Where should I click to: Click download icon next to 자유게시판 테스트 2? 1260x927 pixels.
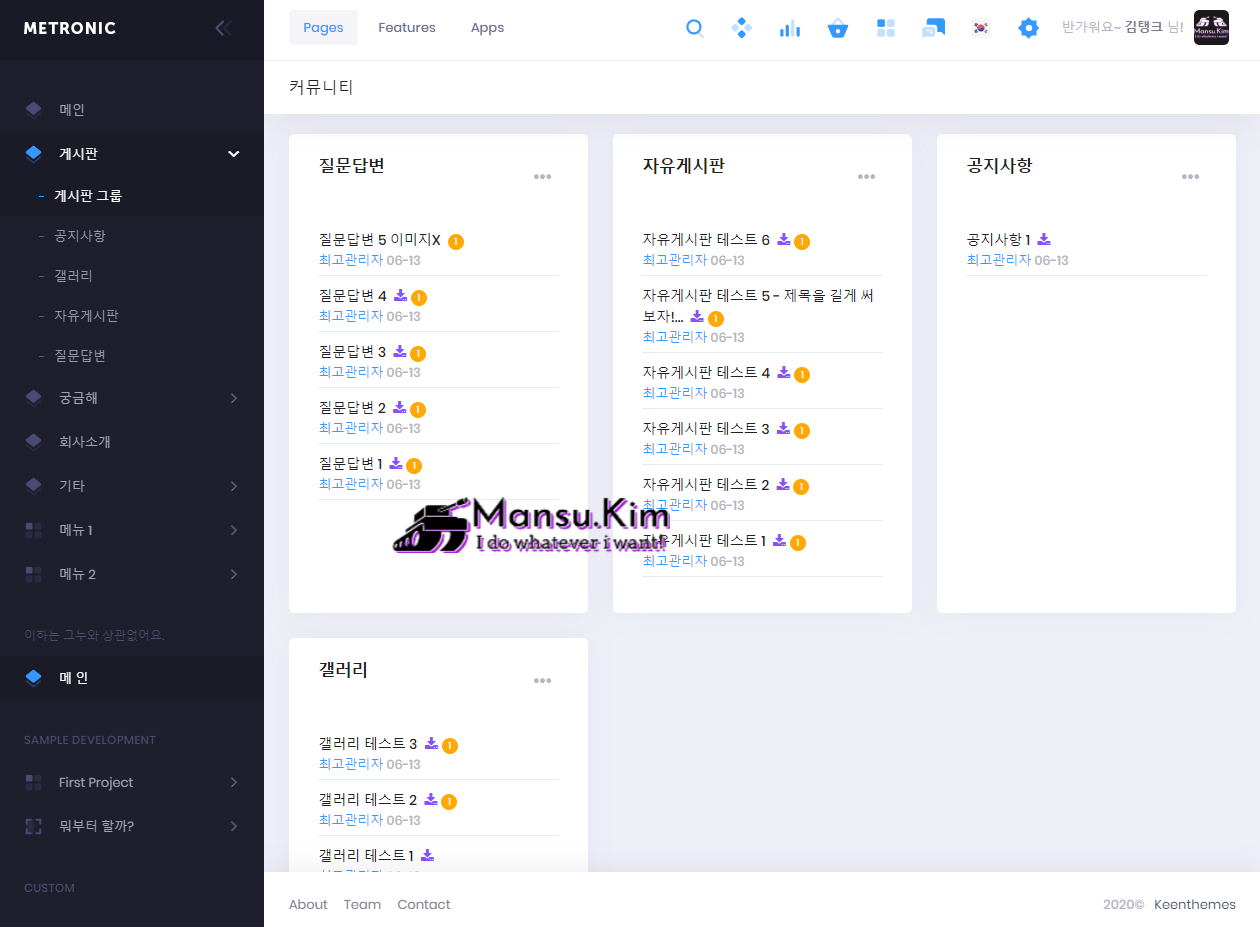pyautogui.click(x=784, y=484)
